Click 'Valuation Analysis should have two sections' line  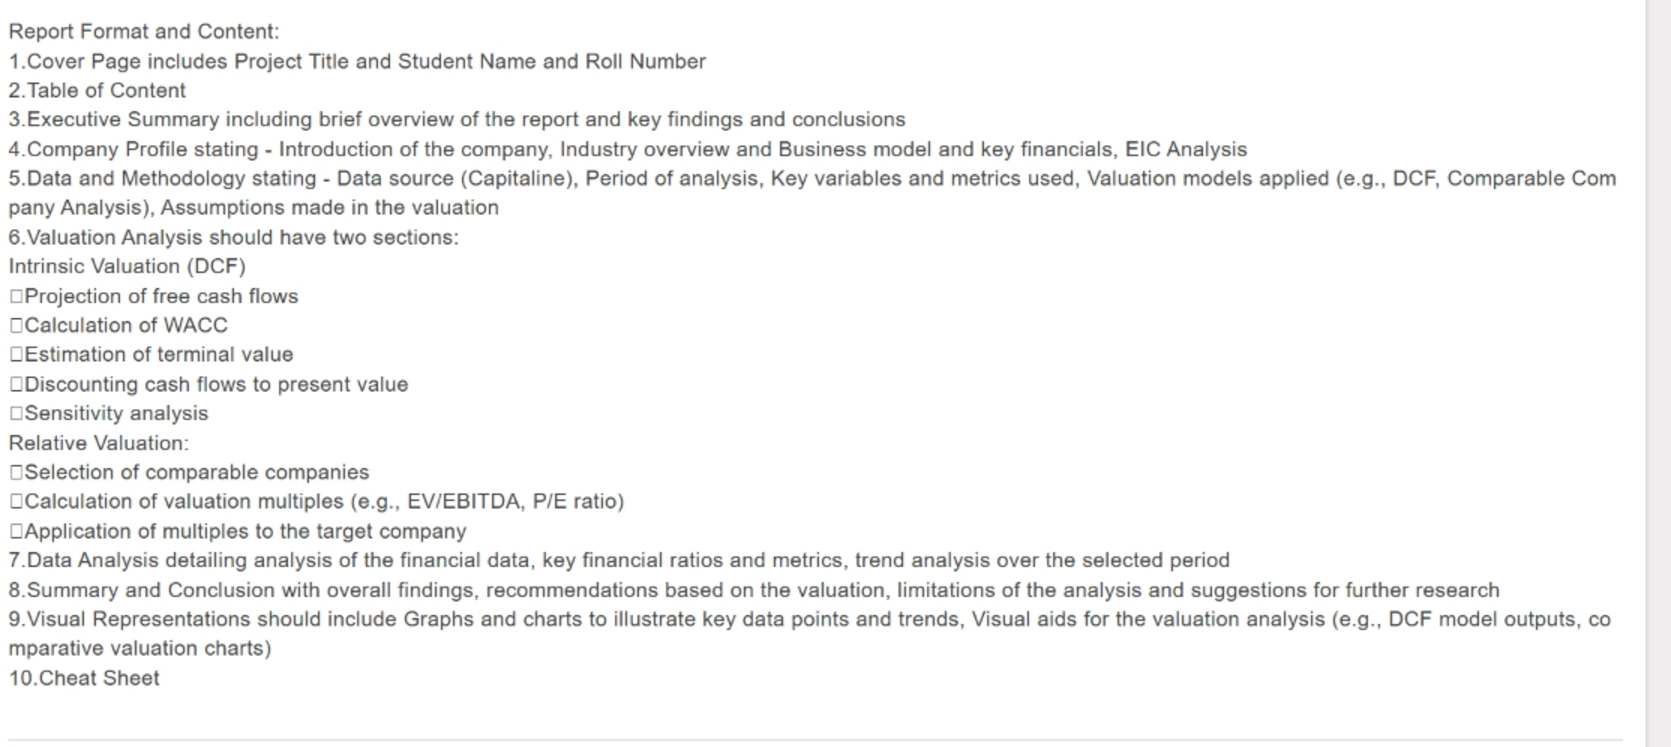234,238
